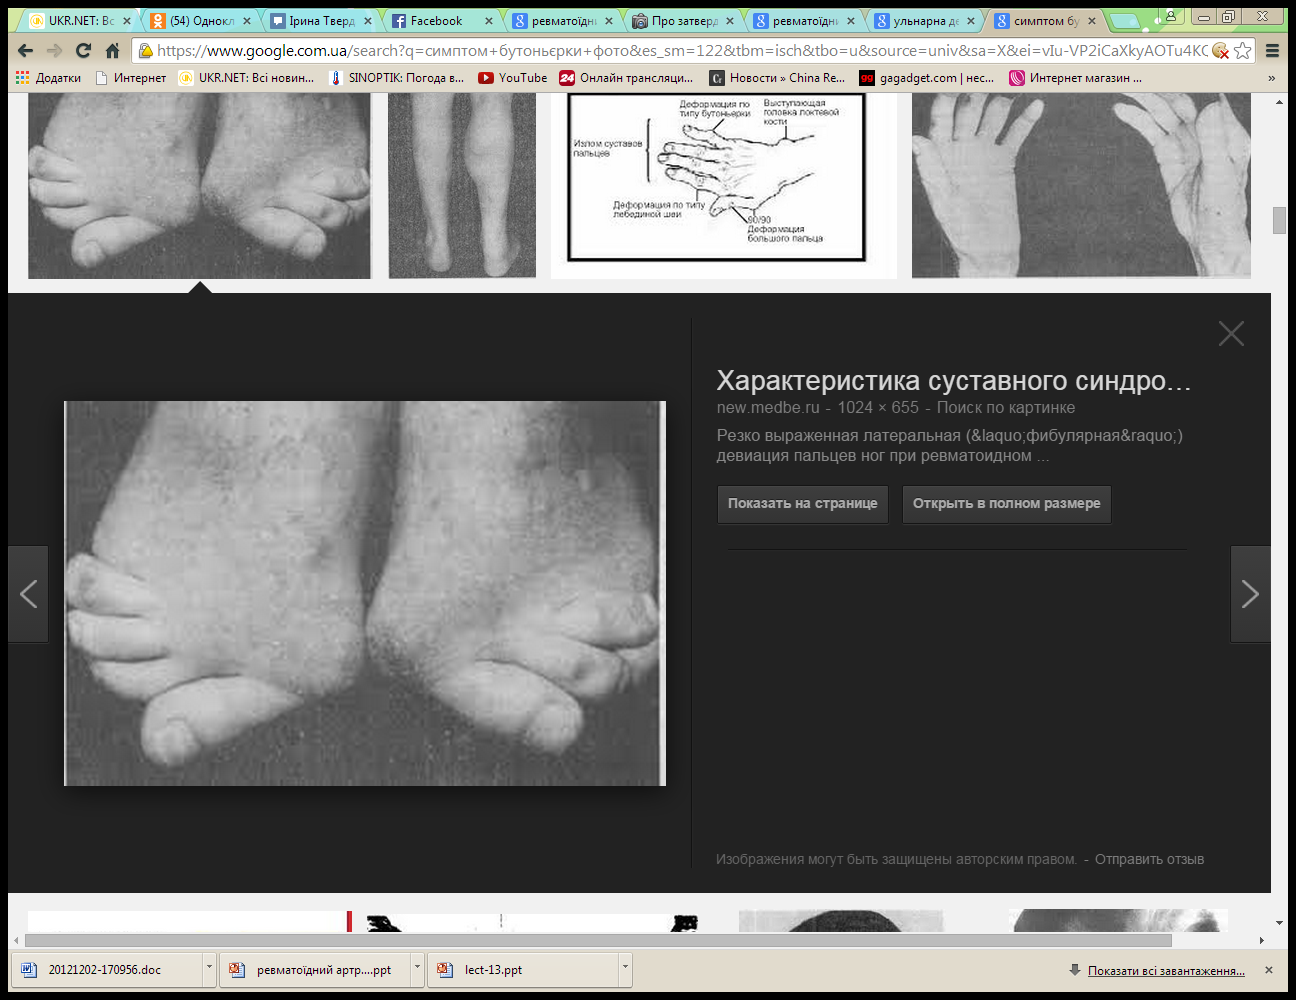Click the Показать на странице button
The height and width of the screenshot is (1000, 1296).
tap(802, 504)
